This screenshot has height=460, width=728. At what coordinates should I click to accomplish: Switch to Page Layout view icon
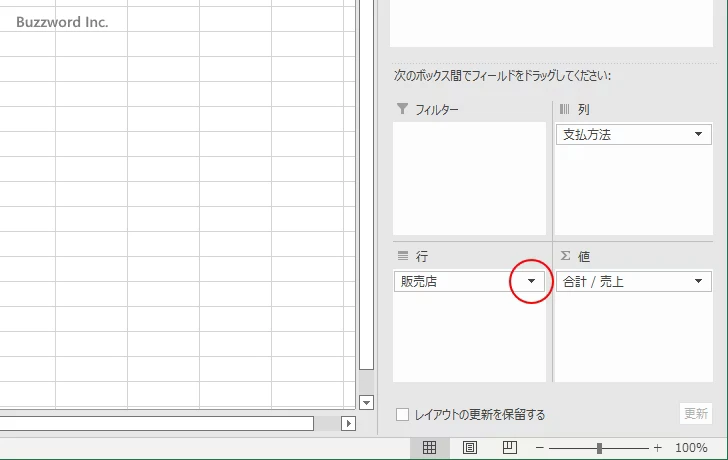pyautogui.click(x=470, y=447)
